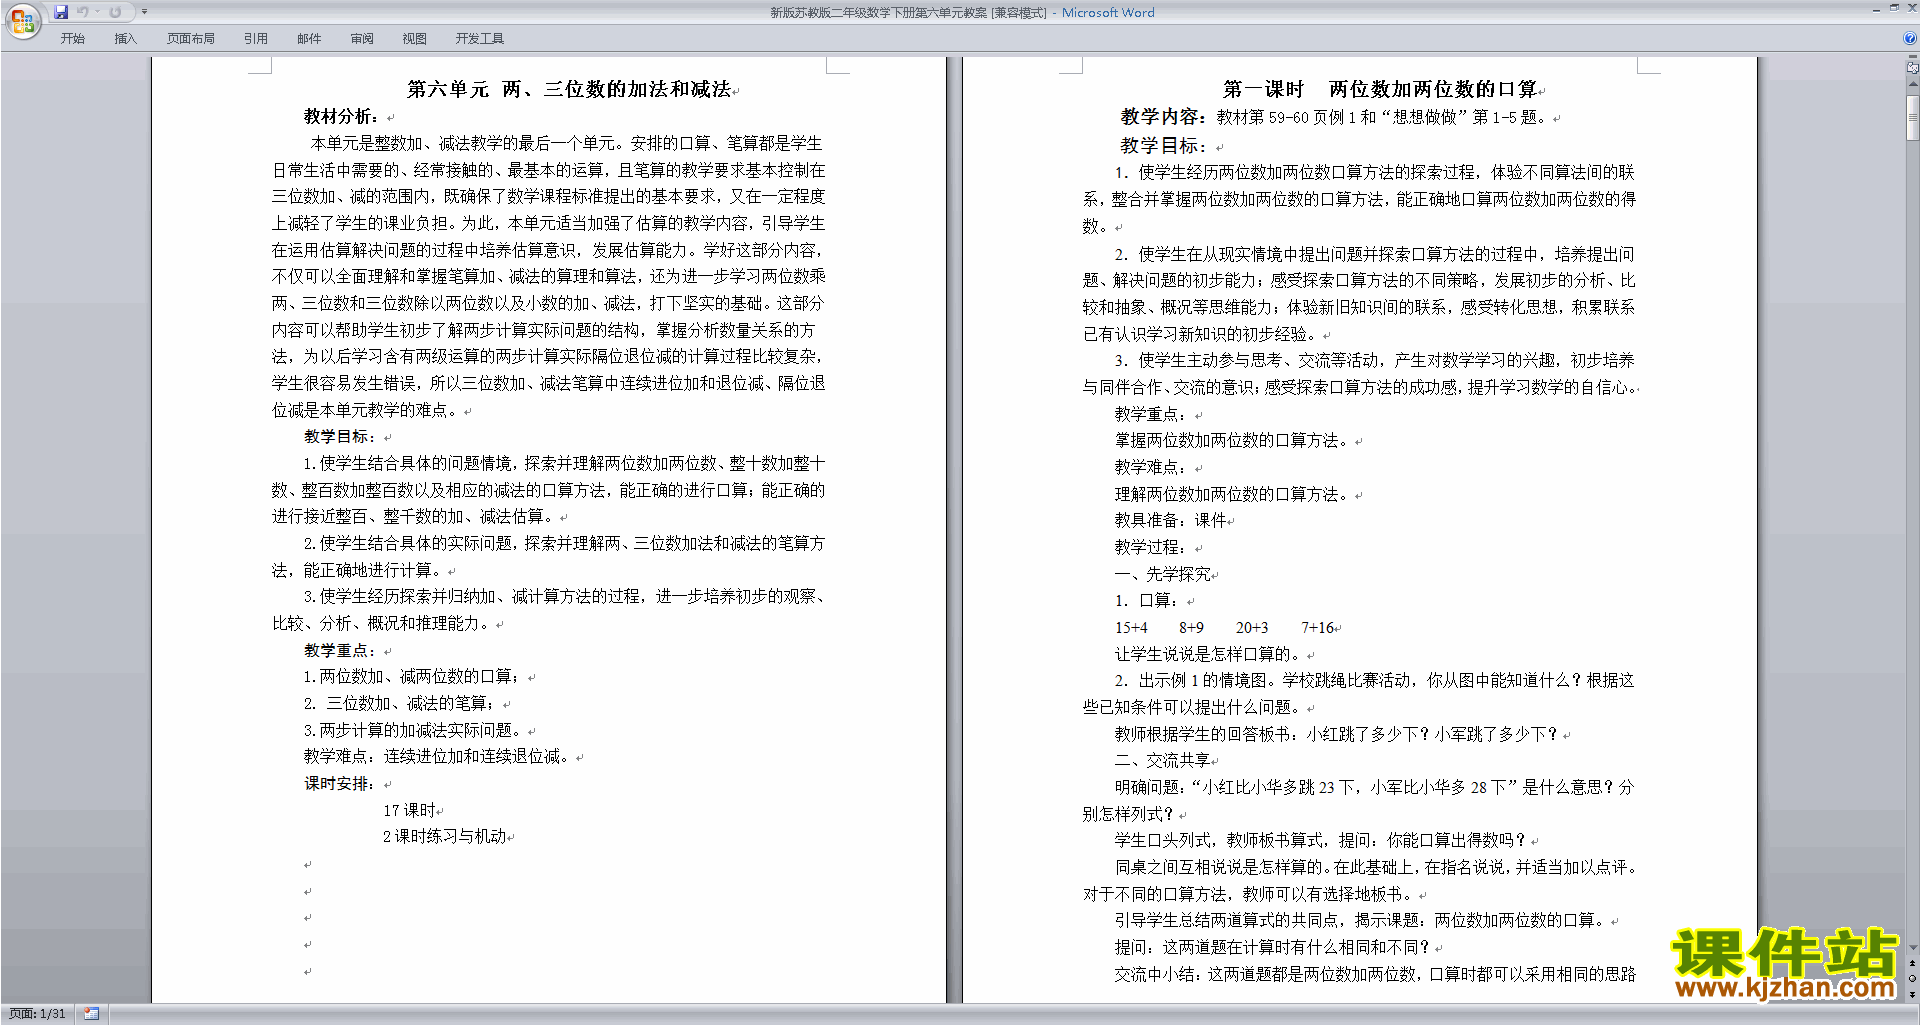The height and width of the screenshot is (1025, 1920).
Task: Click the heading 第六单元 两、三位数的加法和减法
Action: tap(568, 89)
